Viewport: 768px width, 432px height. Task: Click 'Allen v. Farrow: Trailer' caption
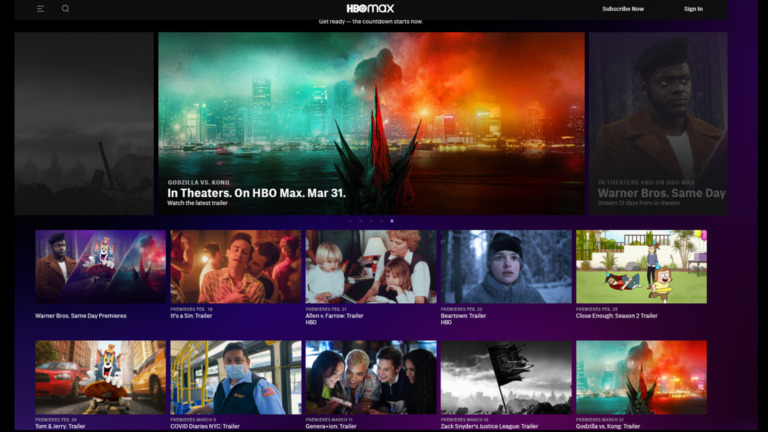tap(335, 316)
